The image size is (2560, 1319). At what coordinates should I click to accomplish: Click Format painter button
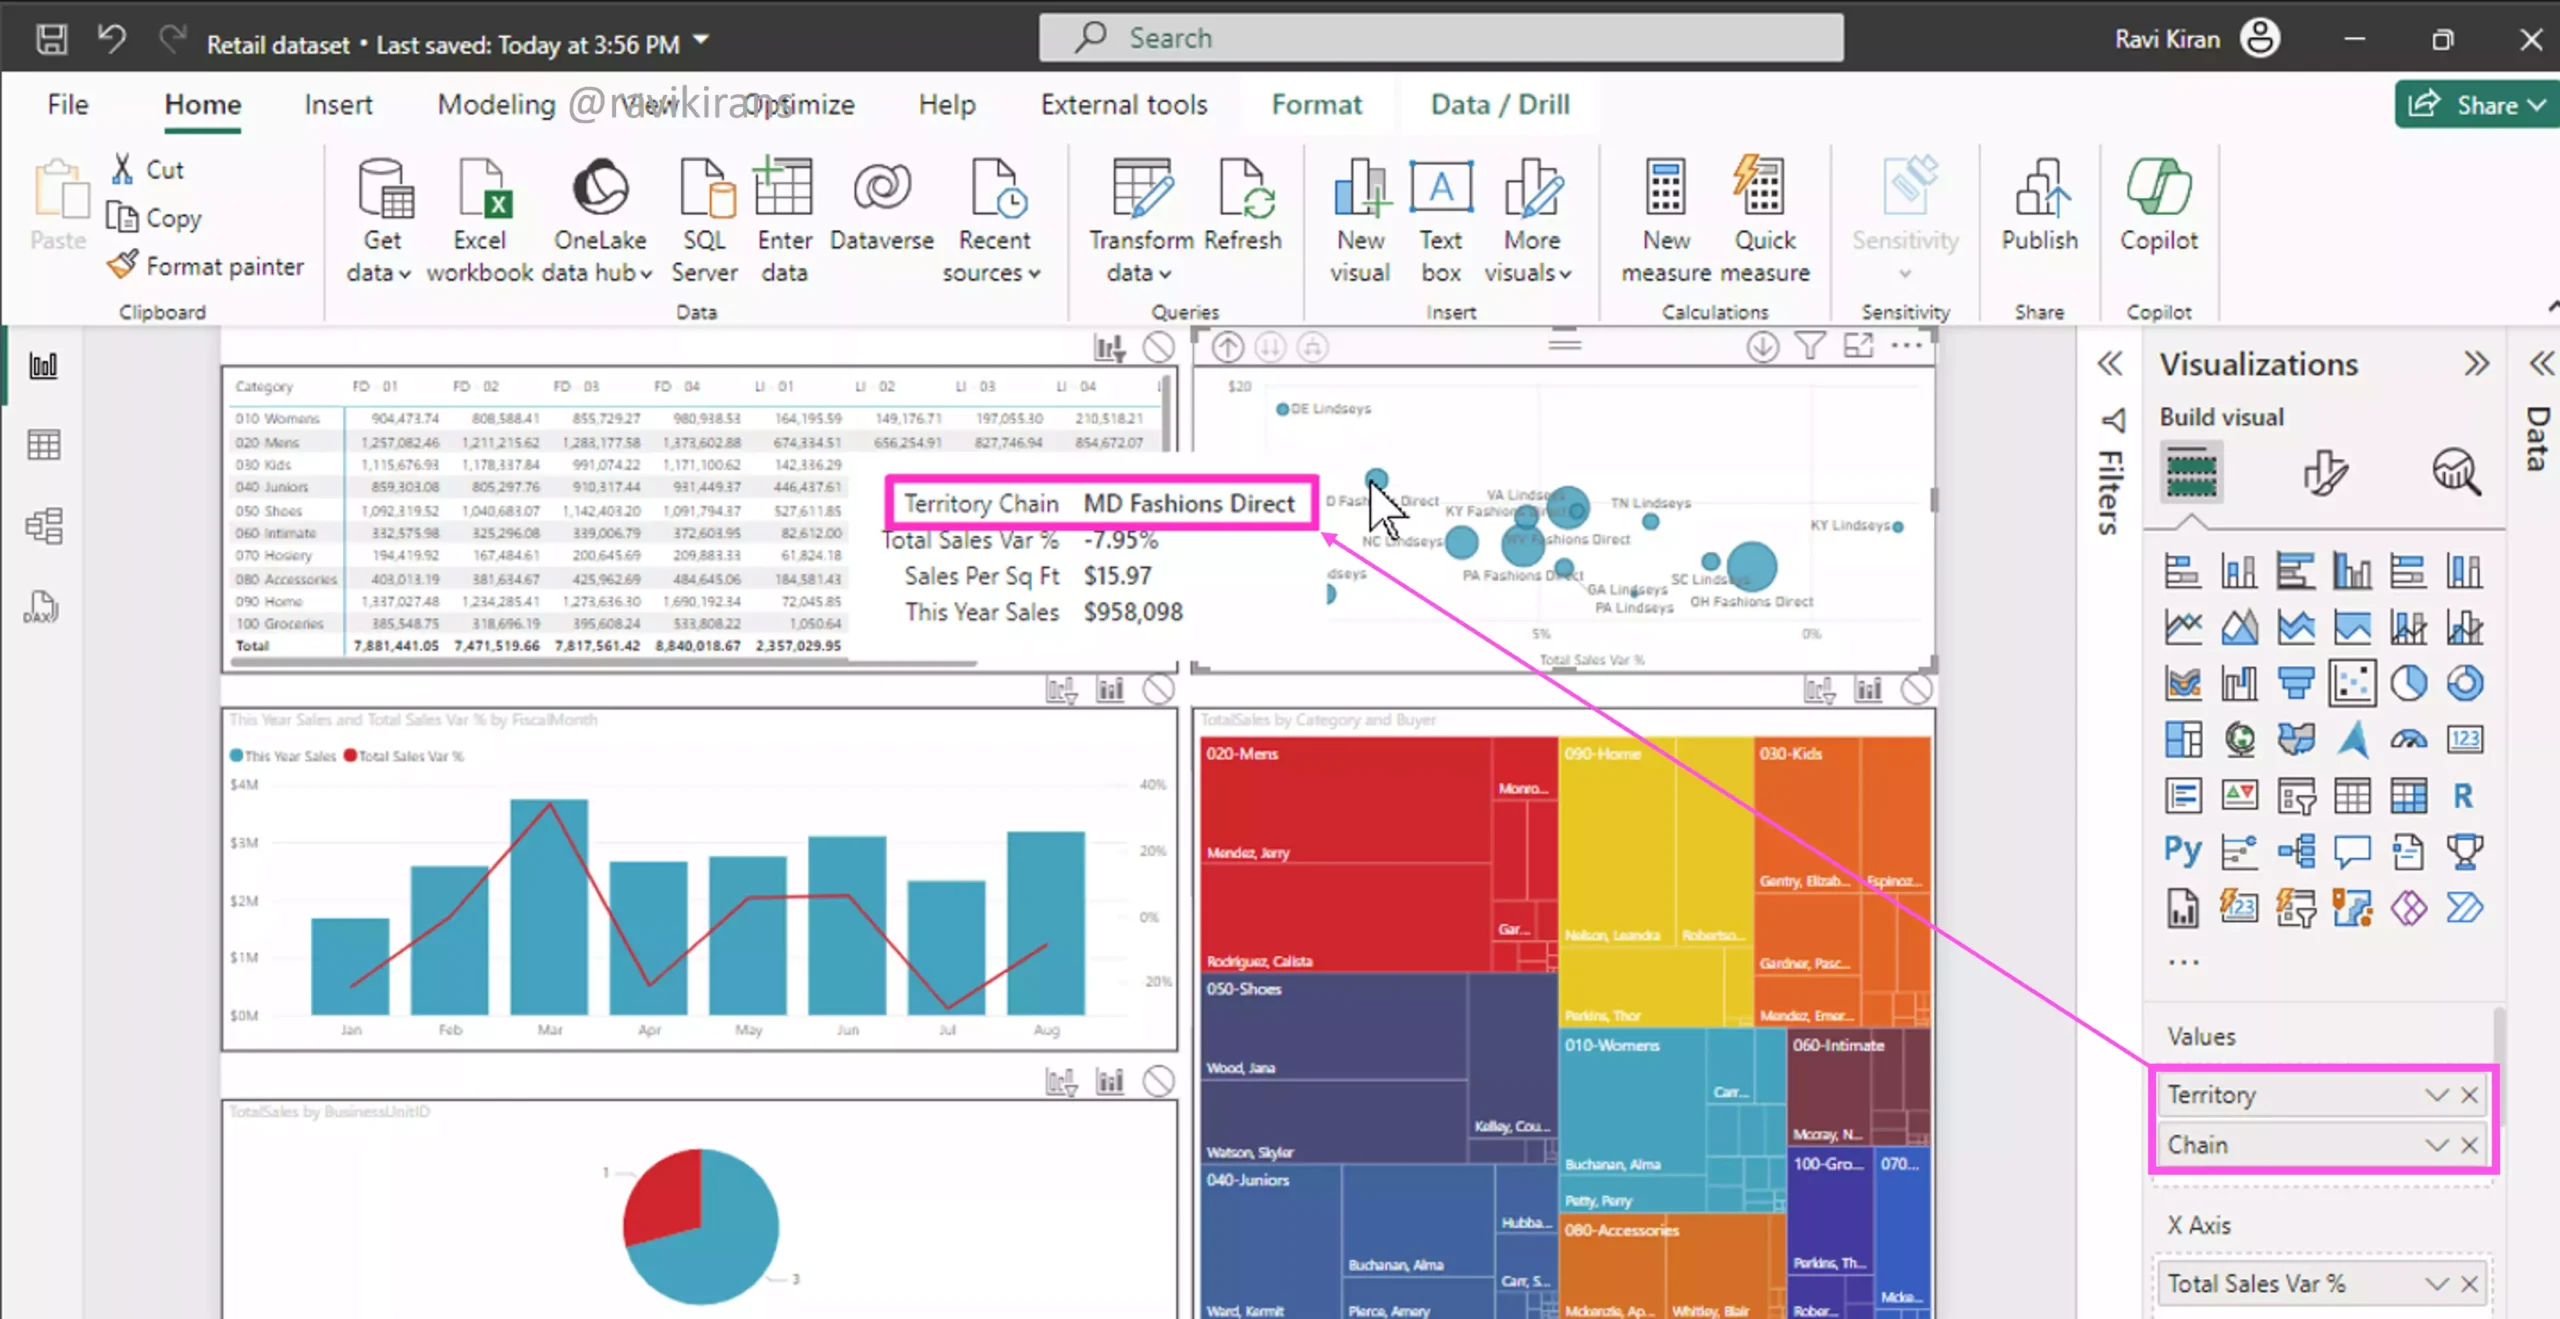[205, 266]
